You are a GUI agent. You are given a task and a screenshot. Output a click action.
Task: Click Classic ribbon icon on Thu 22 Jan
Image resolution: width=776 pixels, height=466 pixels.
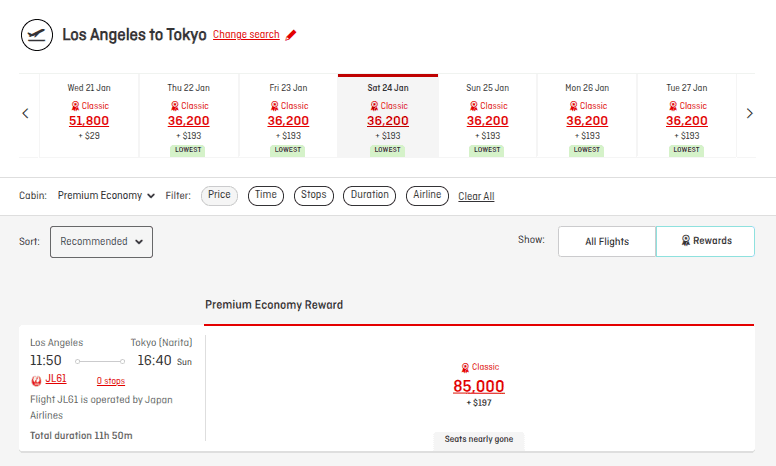175,106
